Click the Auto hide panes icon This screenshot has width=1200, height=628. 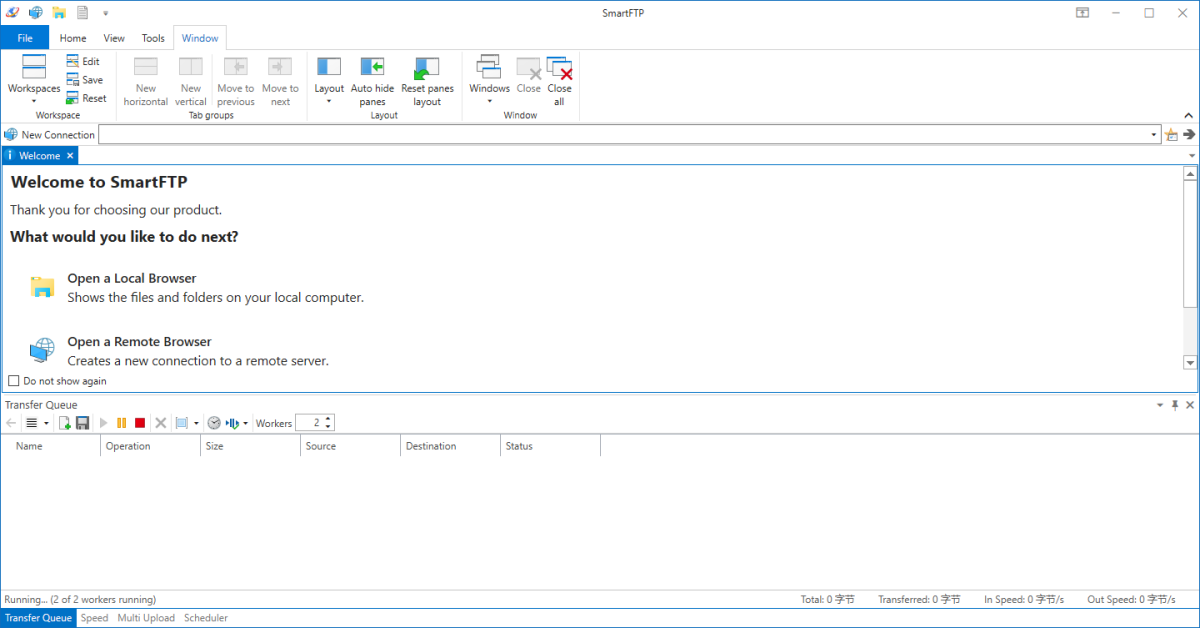(372, 68)
